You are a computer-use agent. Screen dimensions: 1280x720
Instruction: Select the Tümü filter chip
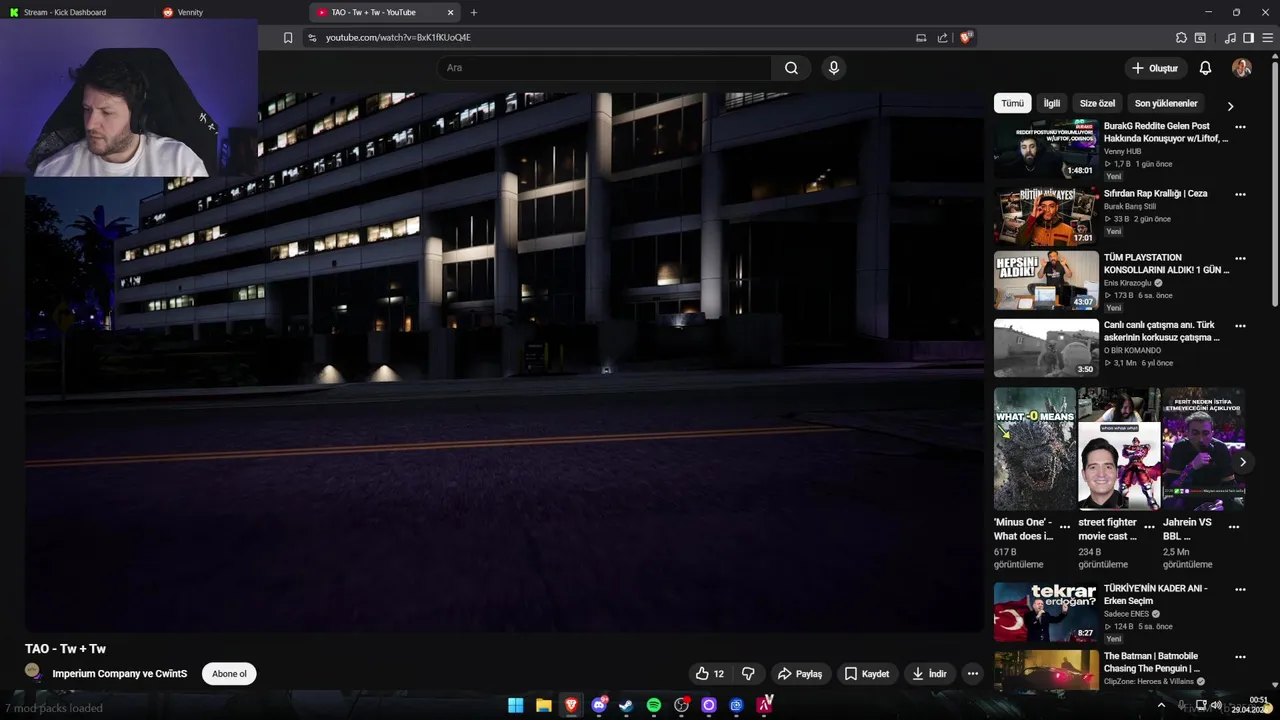1012,103
